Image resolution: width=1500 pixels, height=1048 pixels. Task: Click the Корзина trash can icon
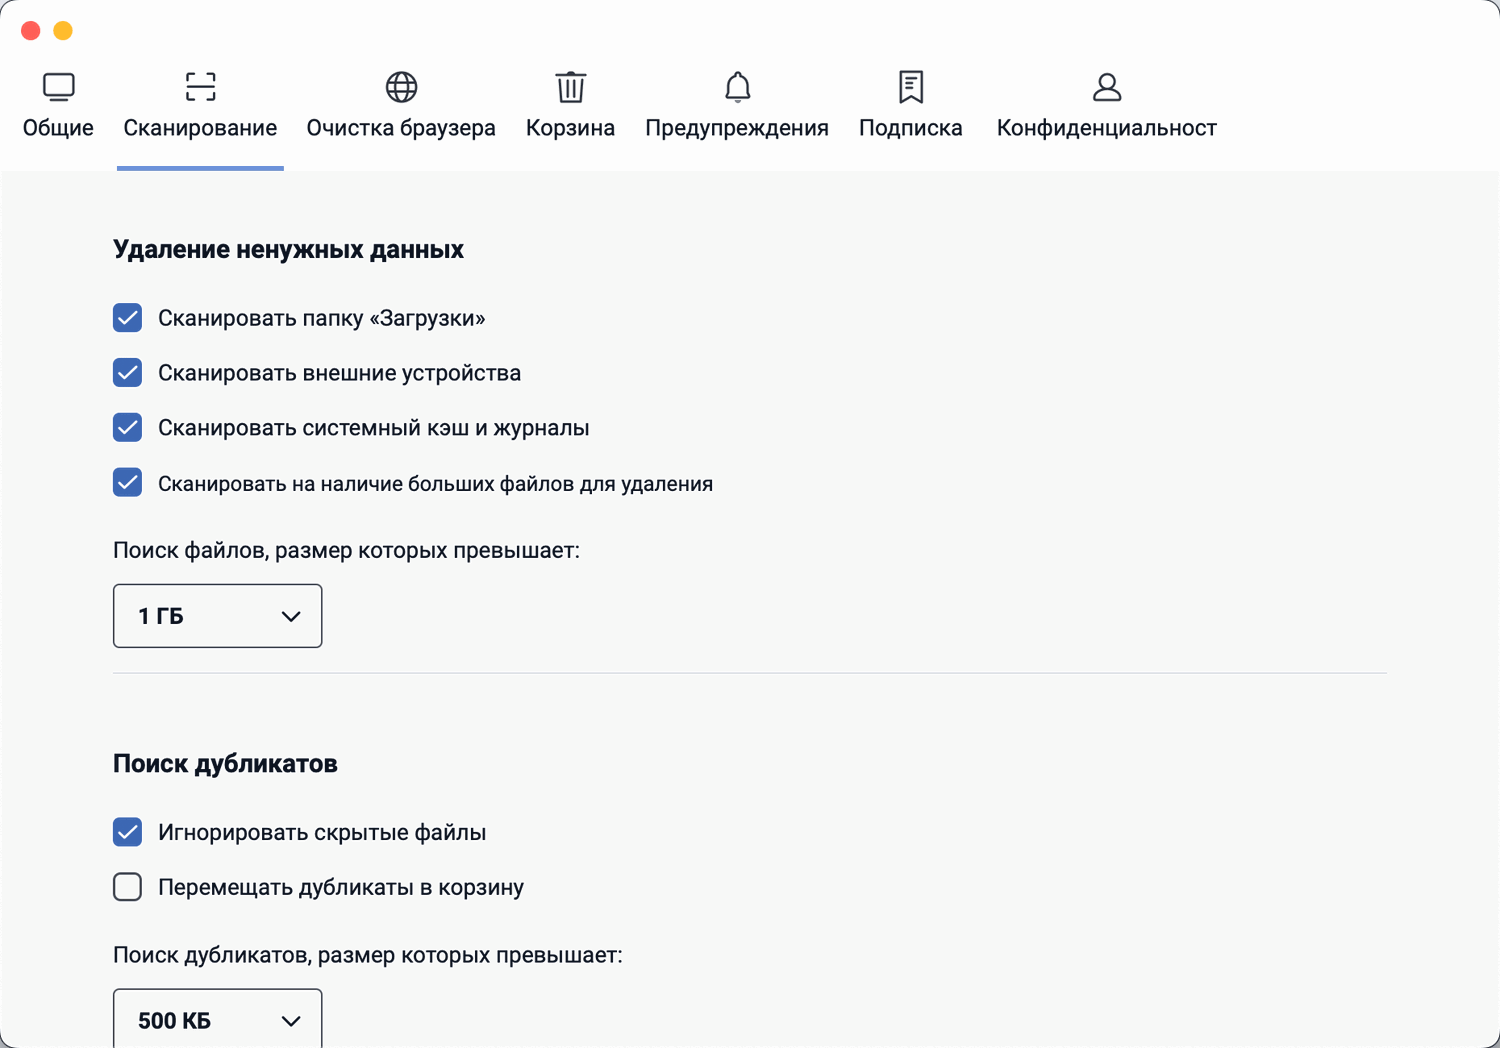point(570,87)
